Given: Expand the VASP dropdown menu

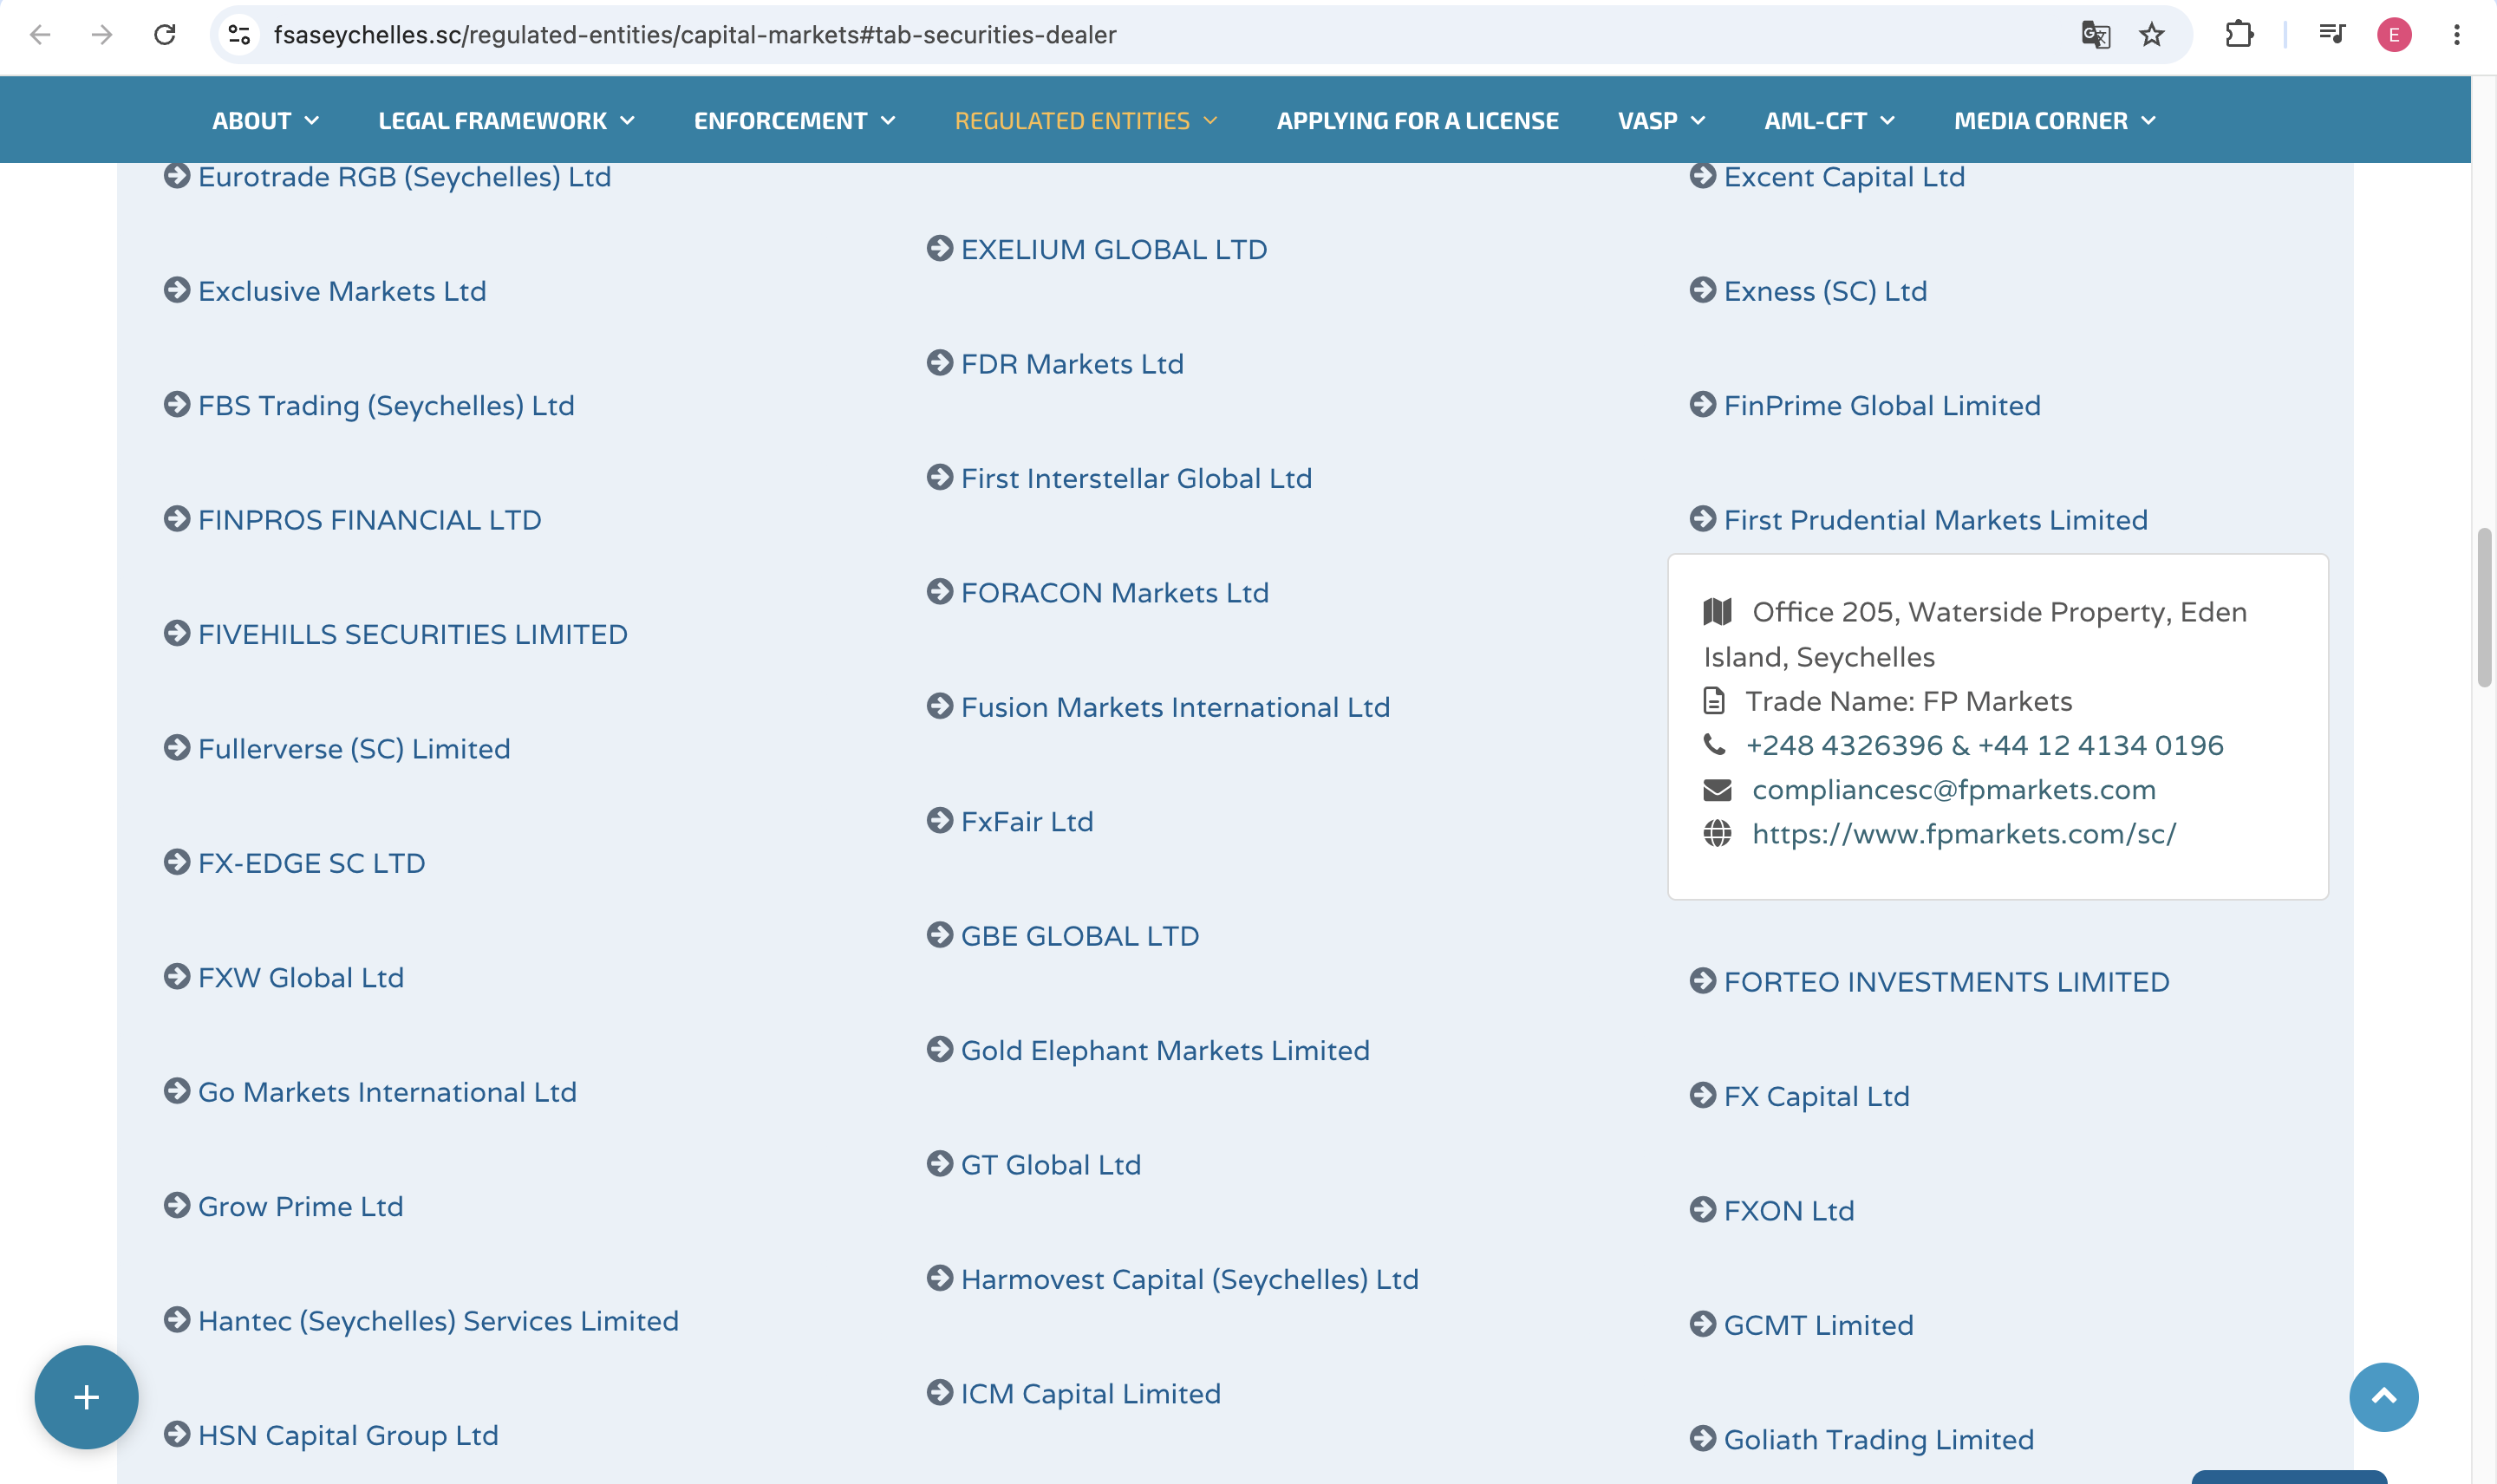Looking at the screenshot, I should (x=1661, y=121).
